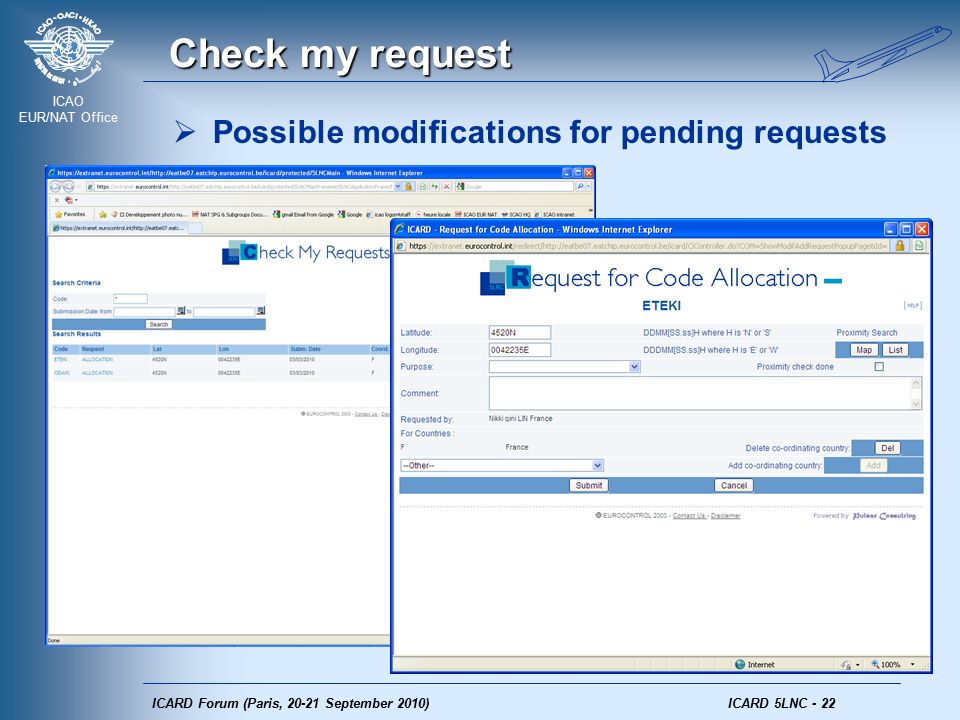Open the Contact Us link in the popup footer

[x=689, y=516]
